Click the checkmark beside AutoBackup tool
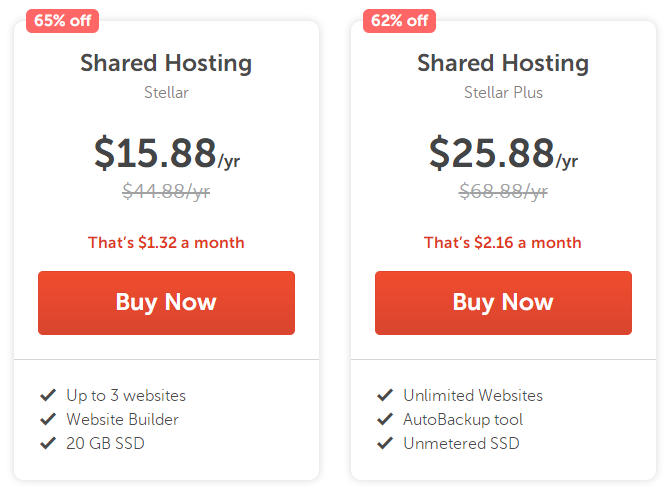The image size is (670, 487). point(384,419)
